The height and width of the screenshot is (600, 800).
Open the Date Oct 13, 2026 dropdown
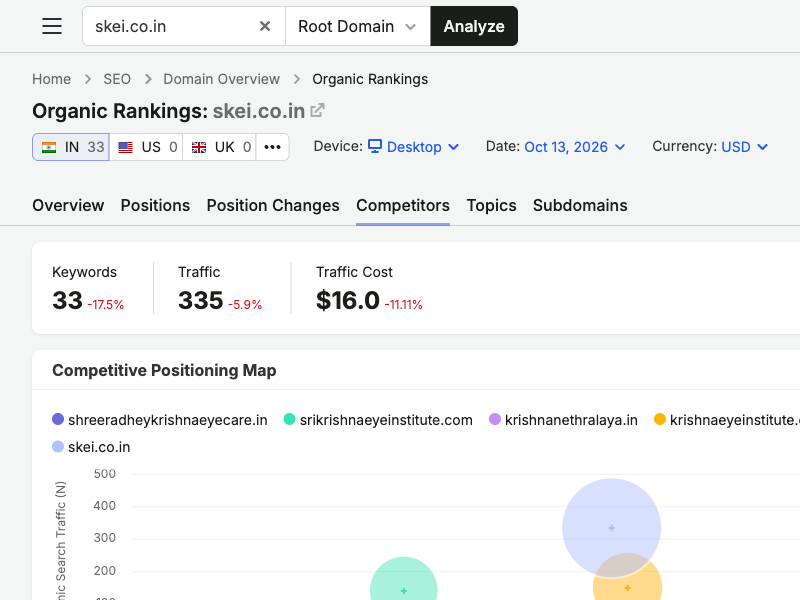574,147
